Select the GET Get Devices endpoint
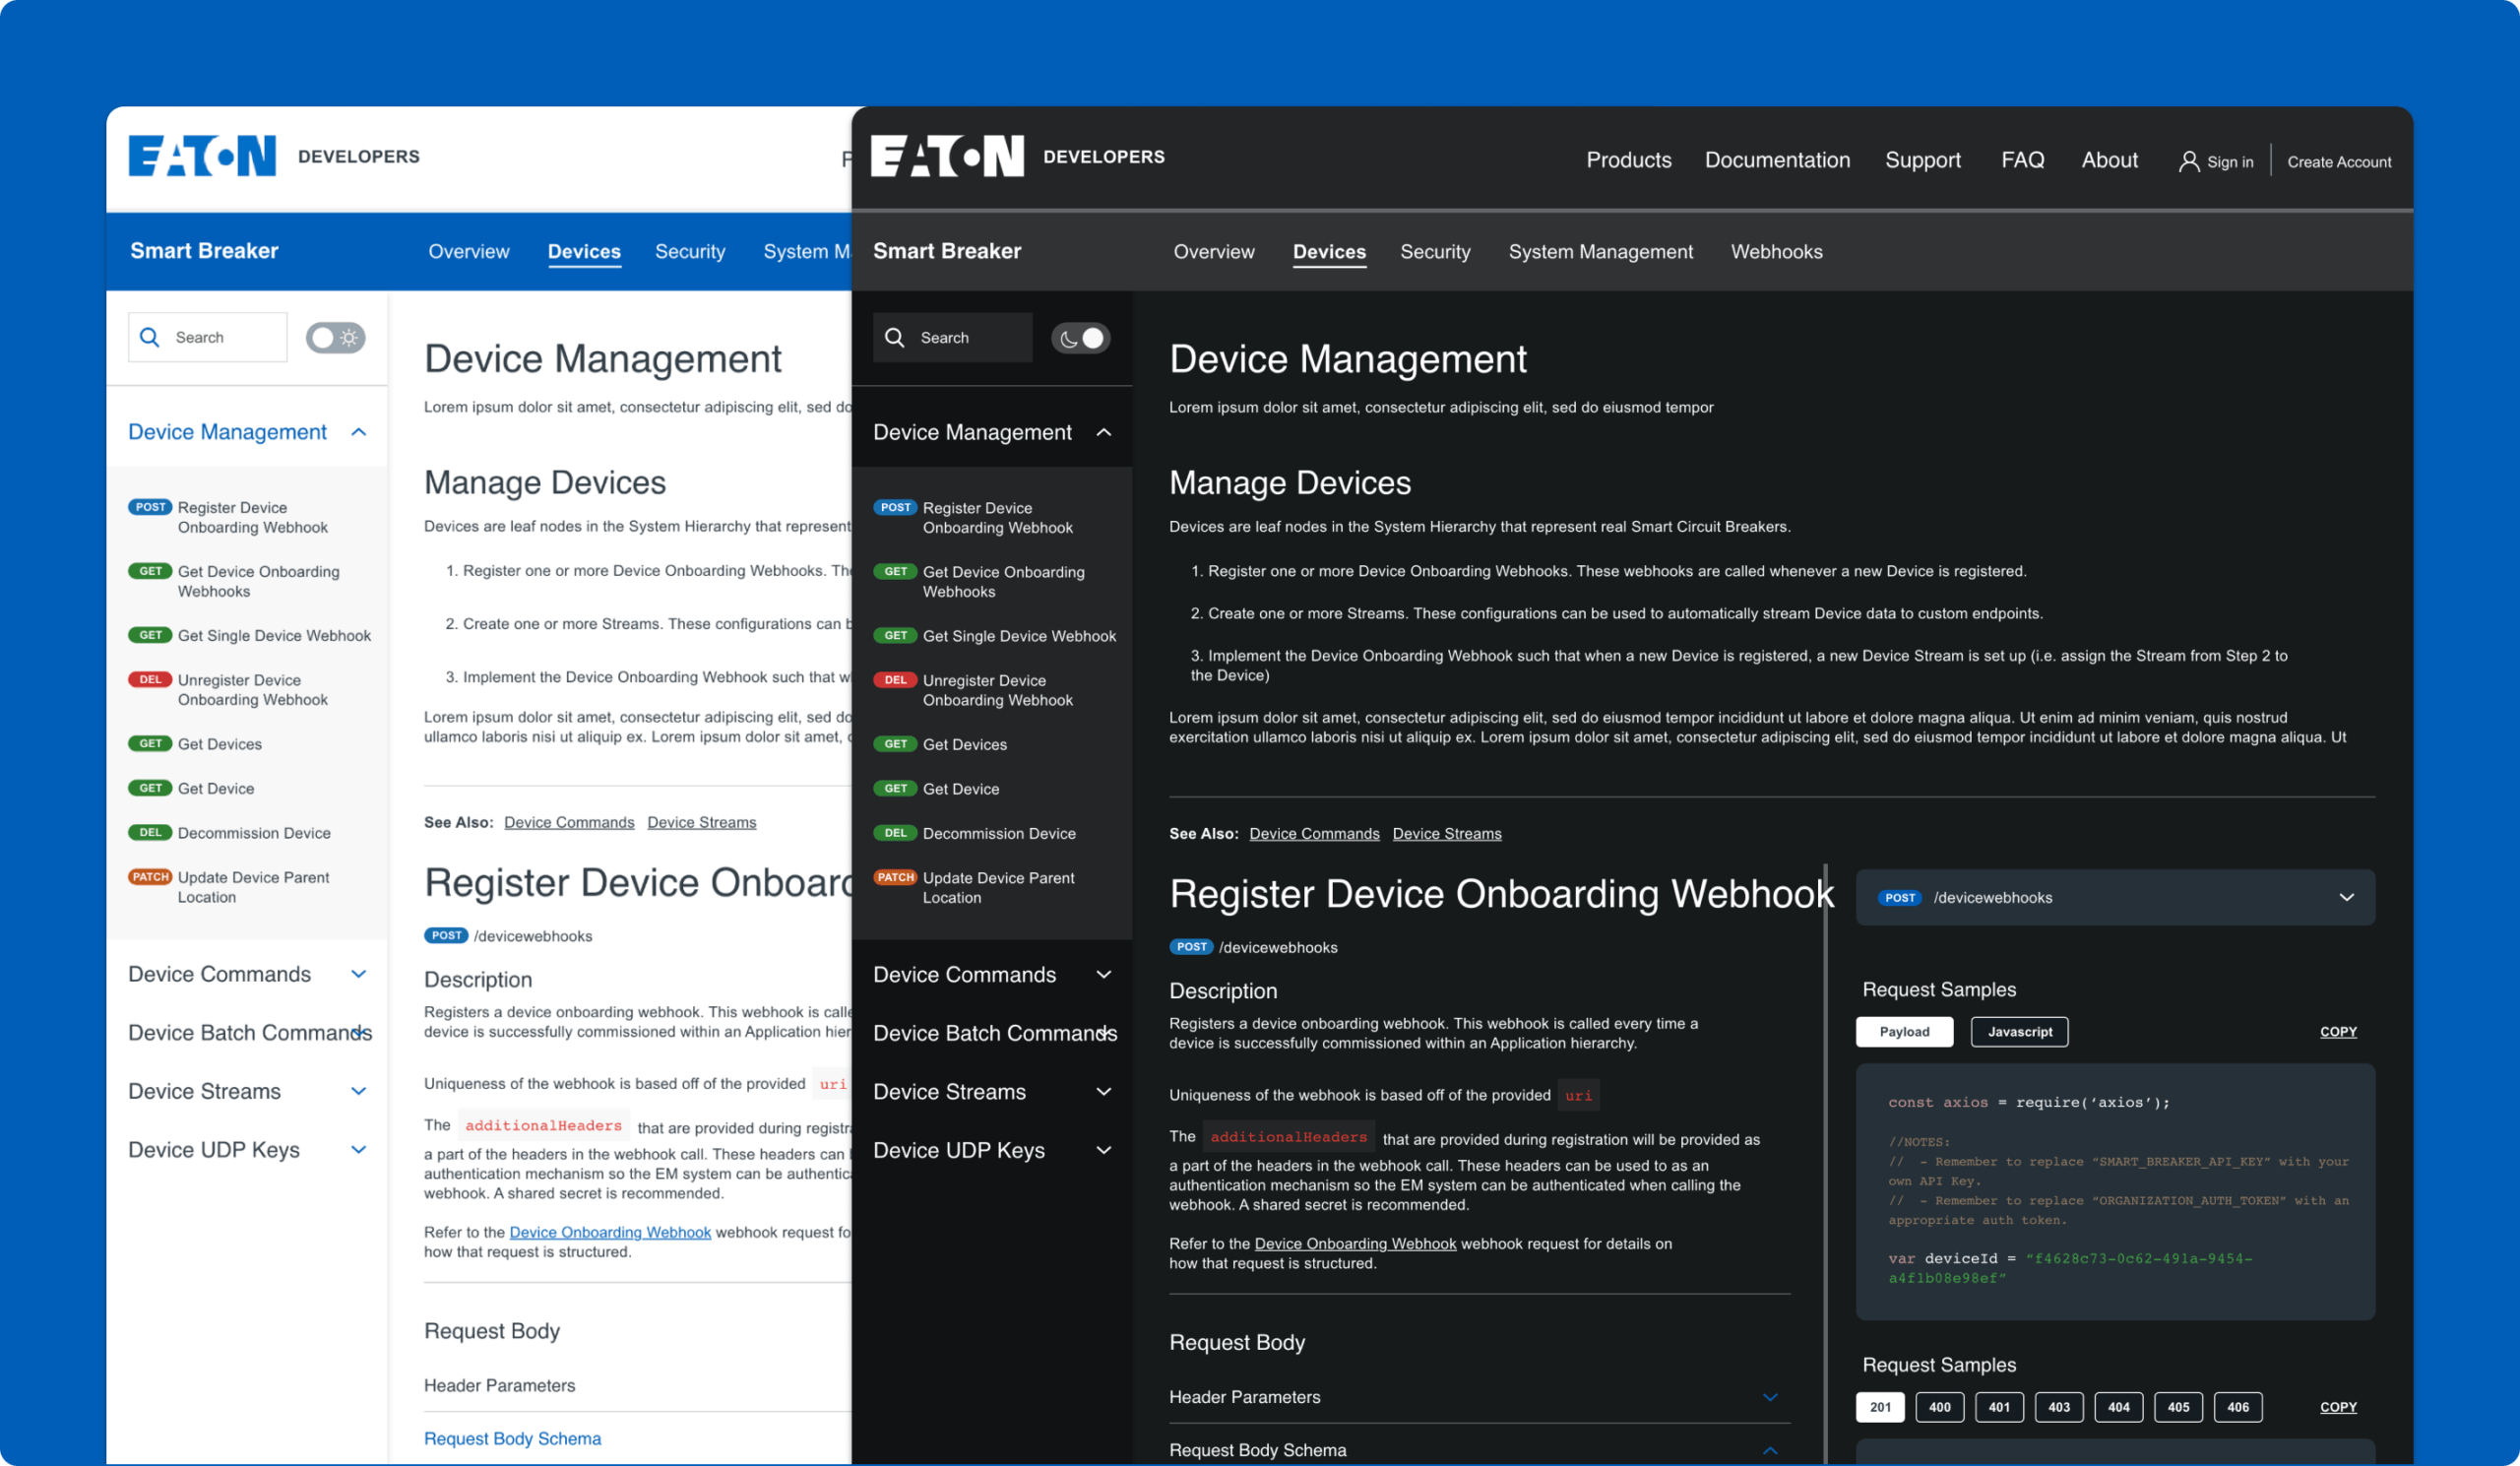Image resolution: width=2520 pixels, height=1466 pixels. [965, 743]
